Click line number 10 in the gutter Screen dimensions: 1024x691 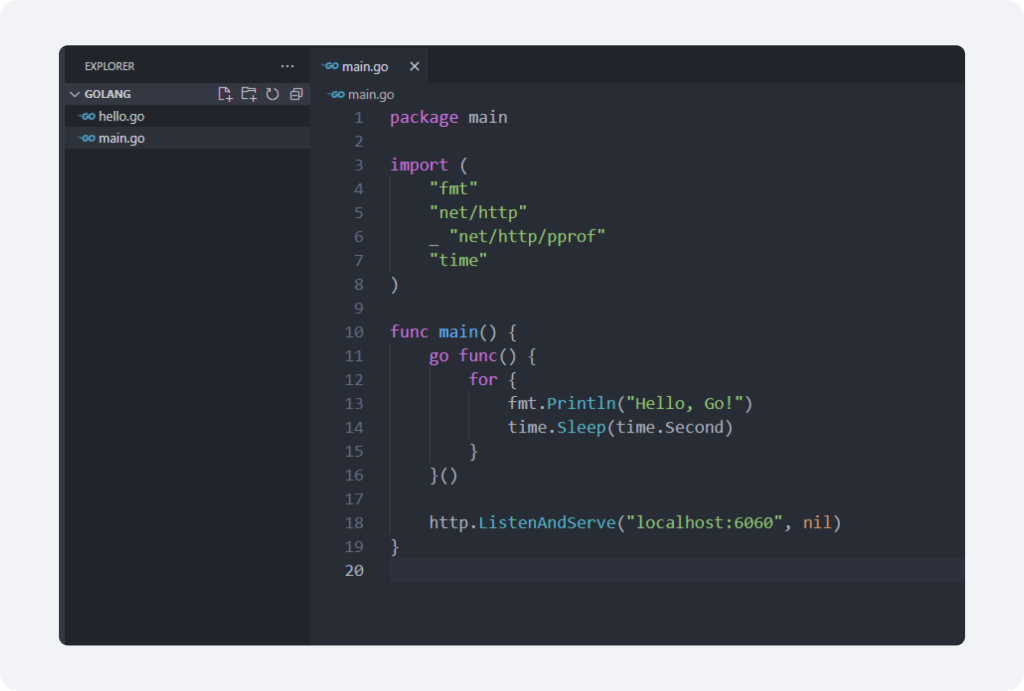pyautogui.click(x=353, y=332)
